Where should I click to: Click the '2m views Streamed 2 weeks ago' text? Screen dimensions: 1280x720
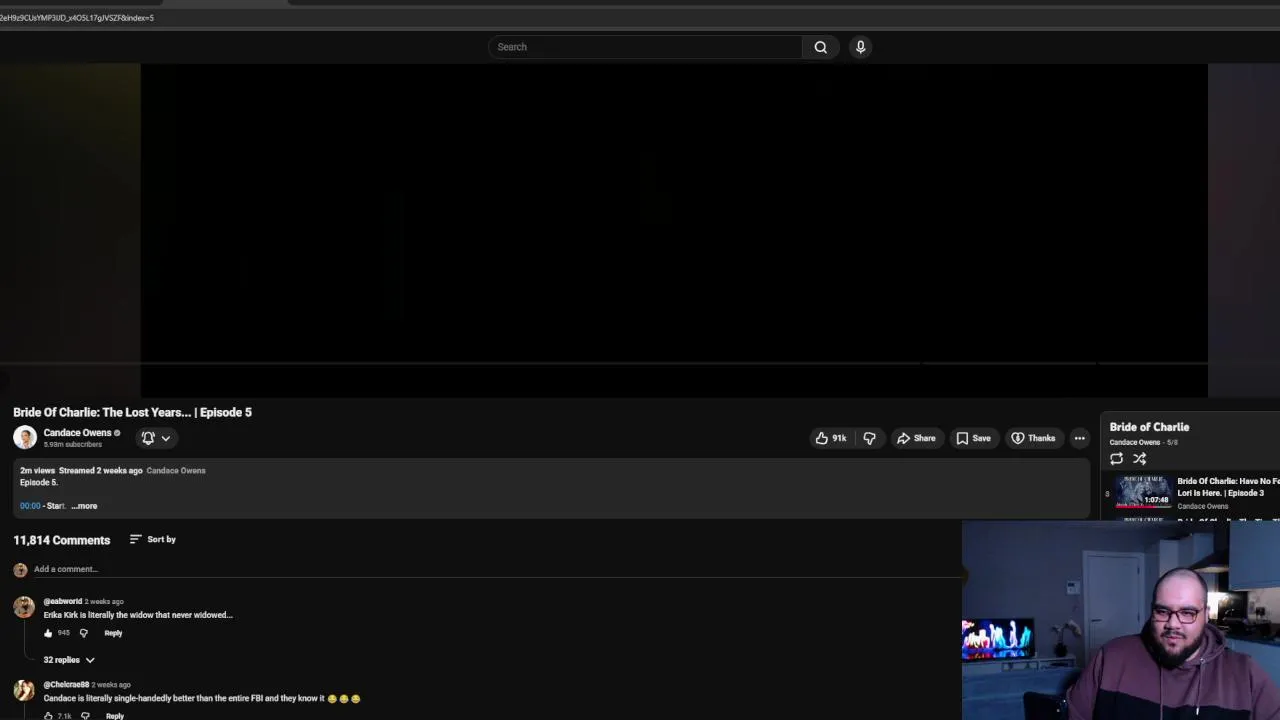[81, 470]
